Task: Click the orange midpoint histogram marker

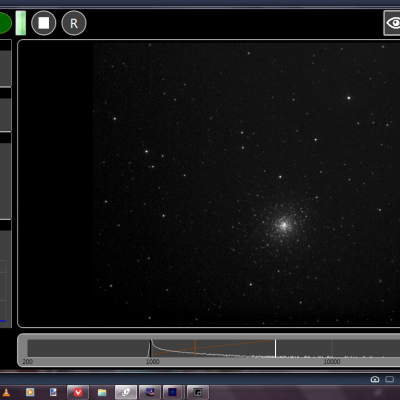Action: (x=195, y=348)
